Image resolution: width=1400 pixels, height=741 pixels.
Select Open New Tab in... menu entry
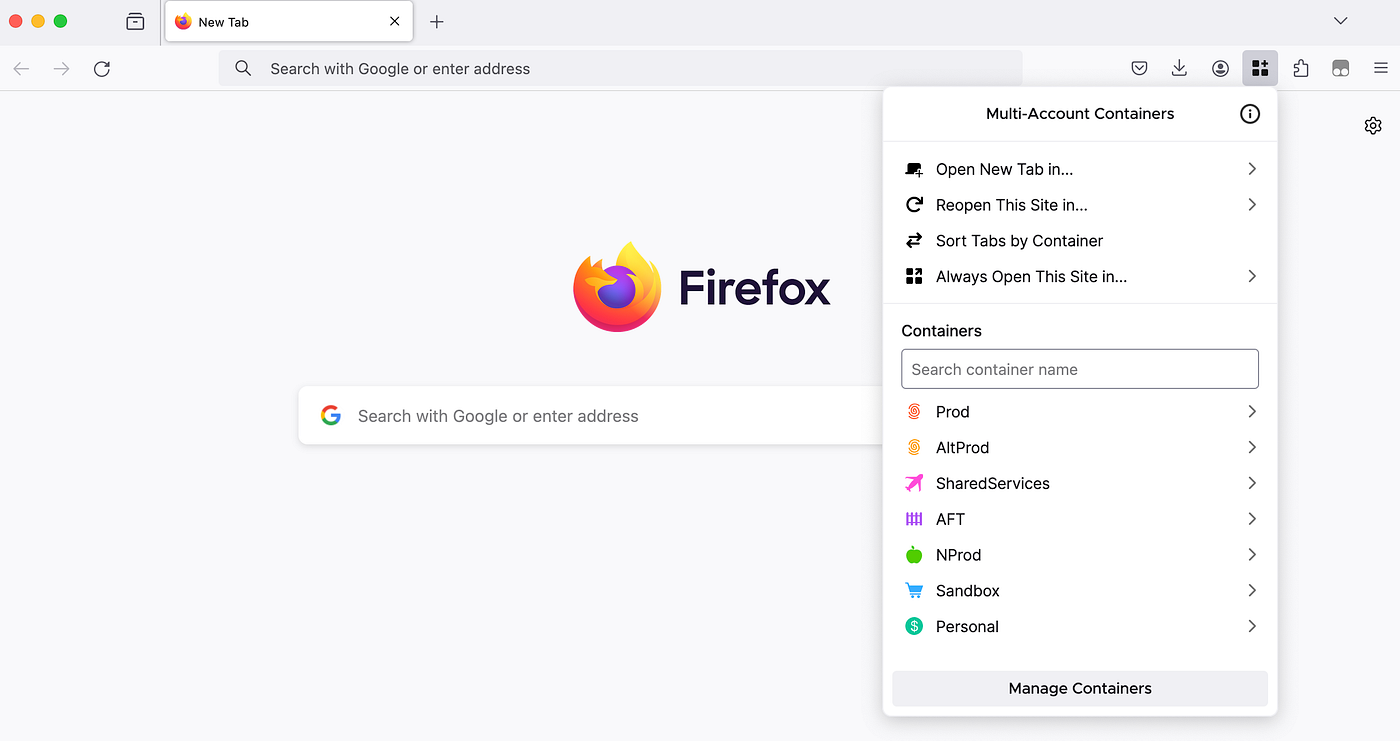click(x=1080, y=169)
